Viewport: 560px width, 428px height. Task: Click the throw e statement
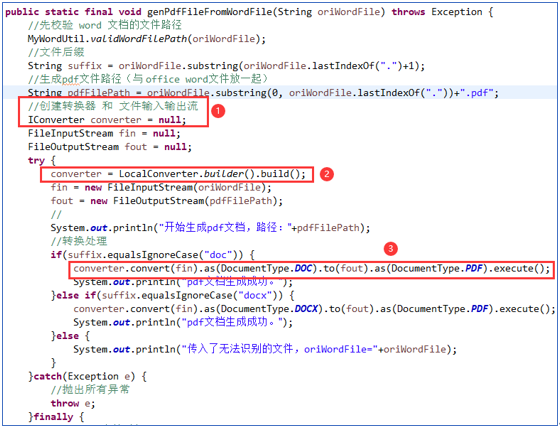(73, 403)
